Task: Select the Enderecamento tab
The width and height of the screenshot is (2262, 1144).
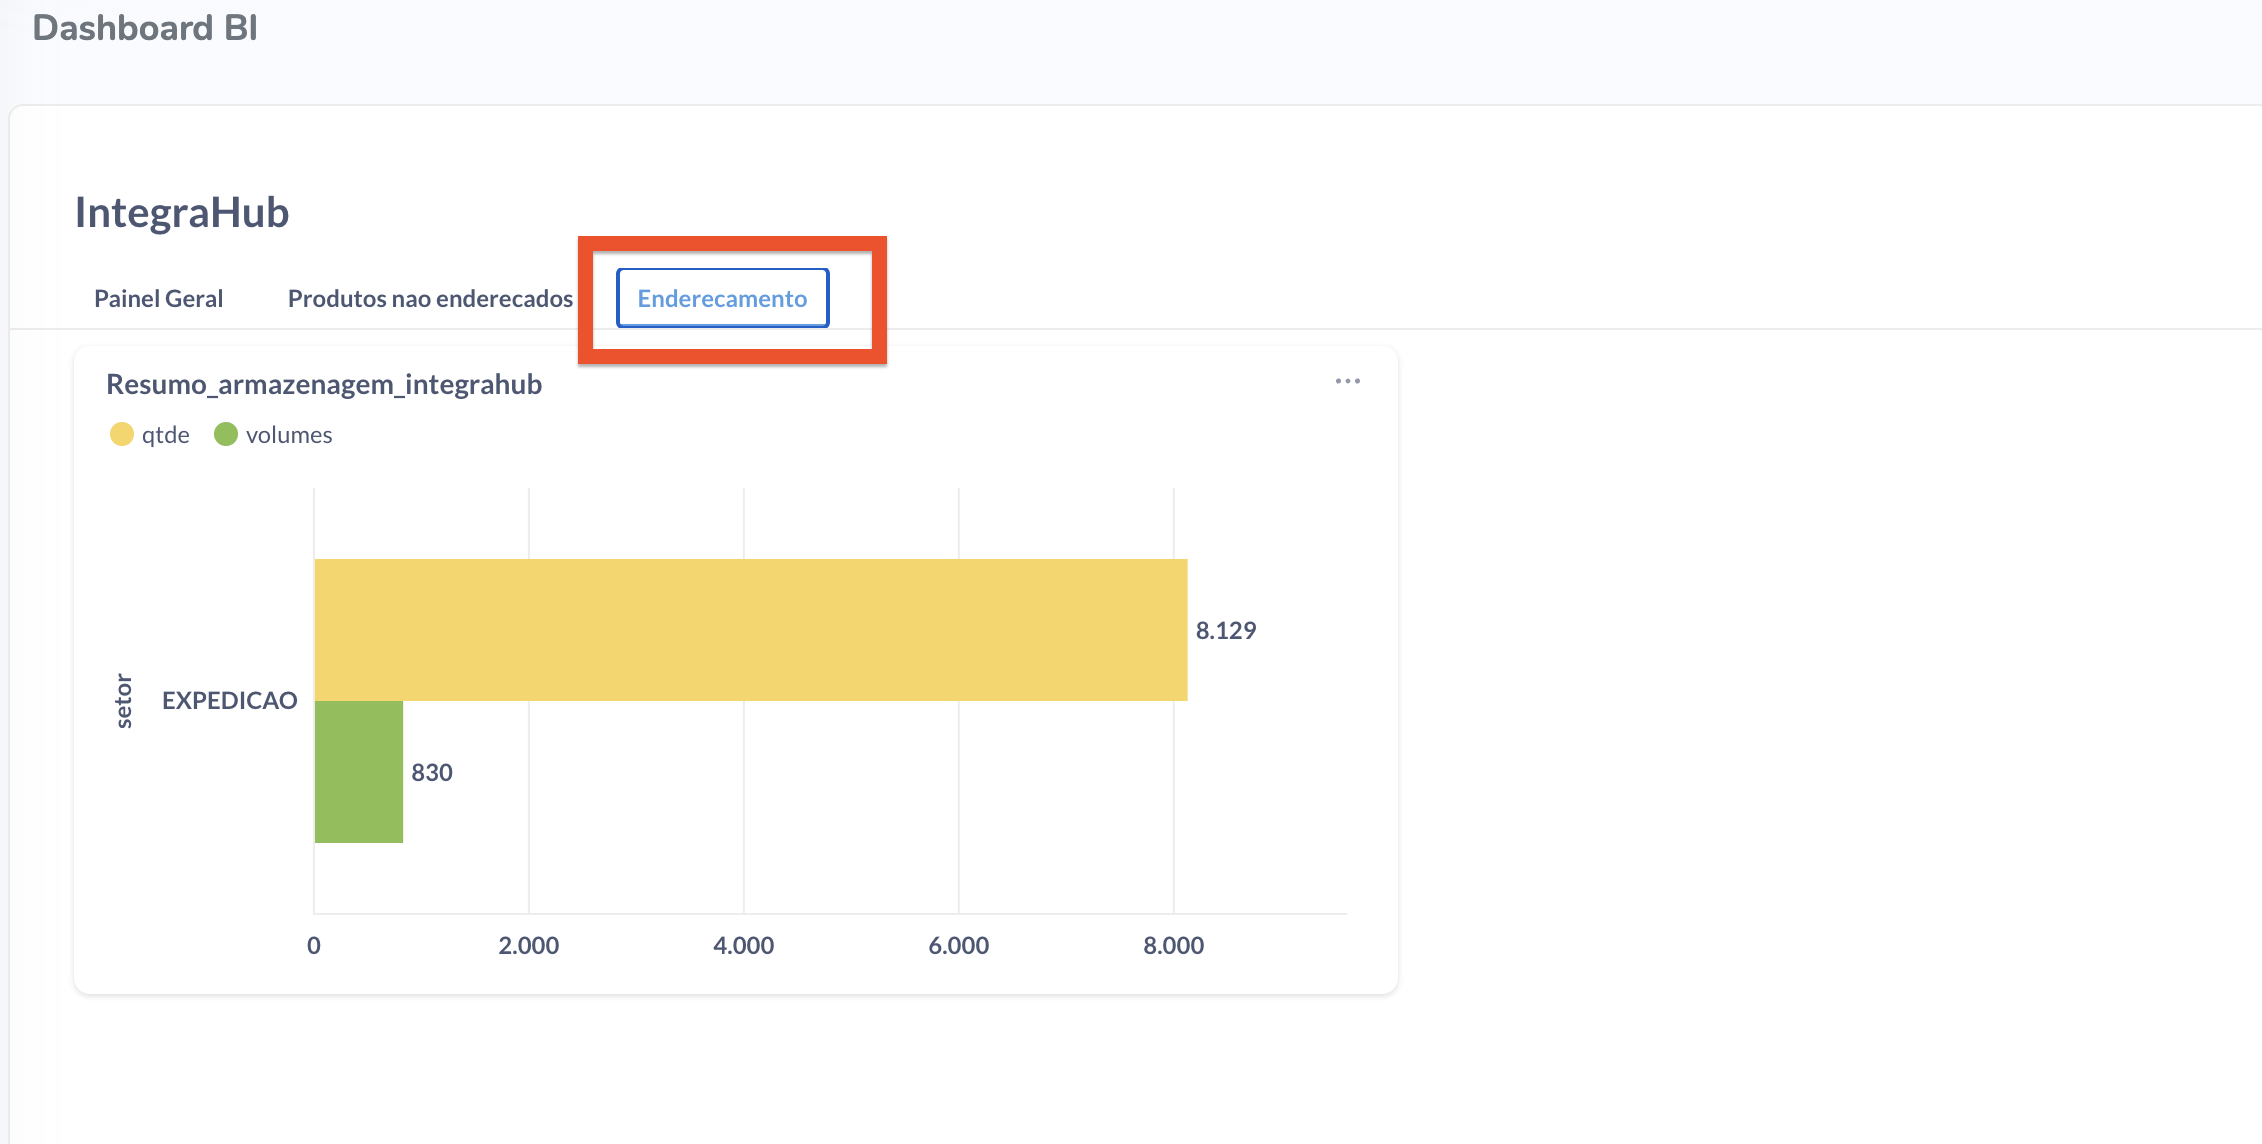Action: [x=722, y=298]
